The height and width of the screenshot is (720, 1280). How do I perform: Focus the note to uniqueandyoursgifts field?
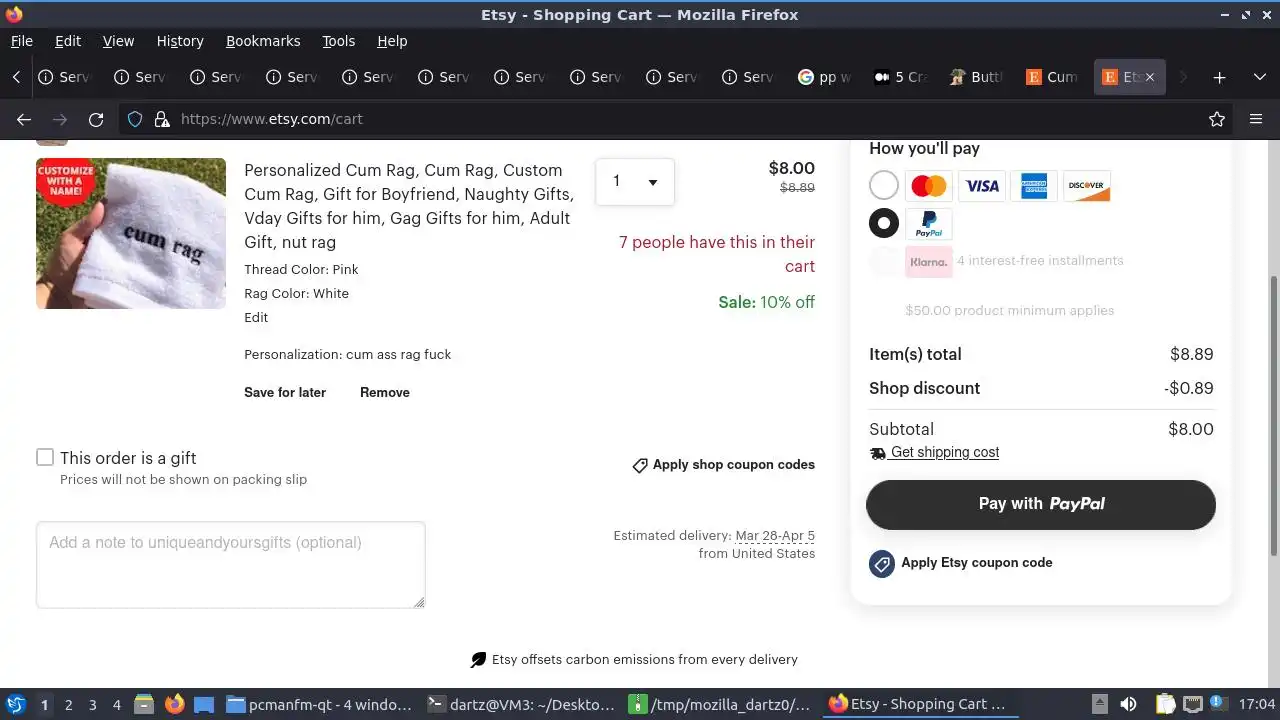pos(231,565)
